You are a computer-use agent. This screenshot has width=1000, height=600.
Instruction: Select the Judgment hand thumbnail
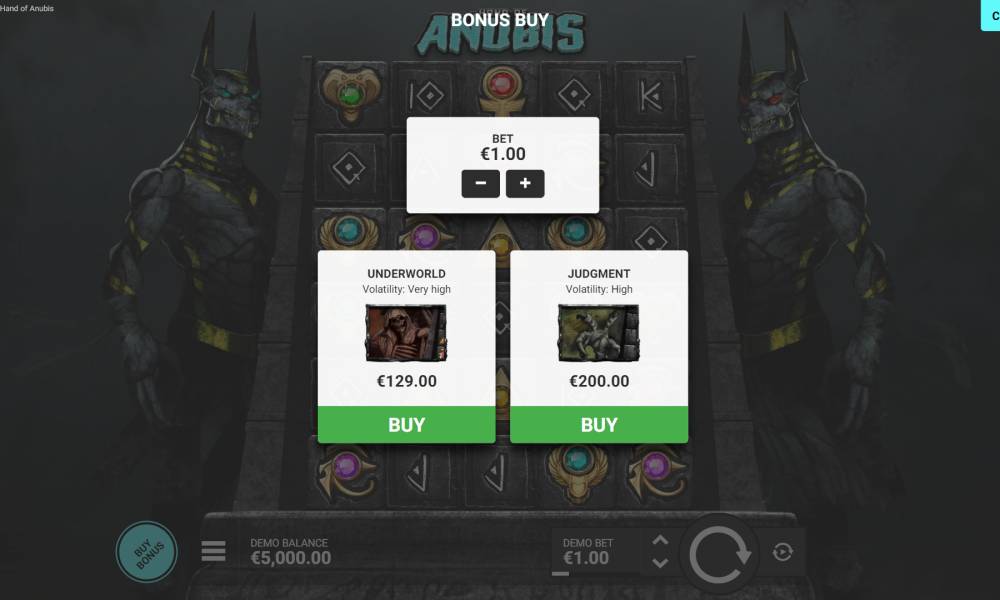[x=599, y=333]
